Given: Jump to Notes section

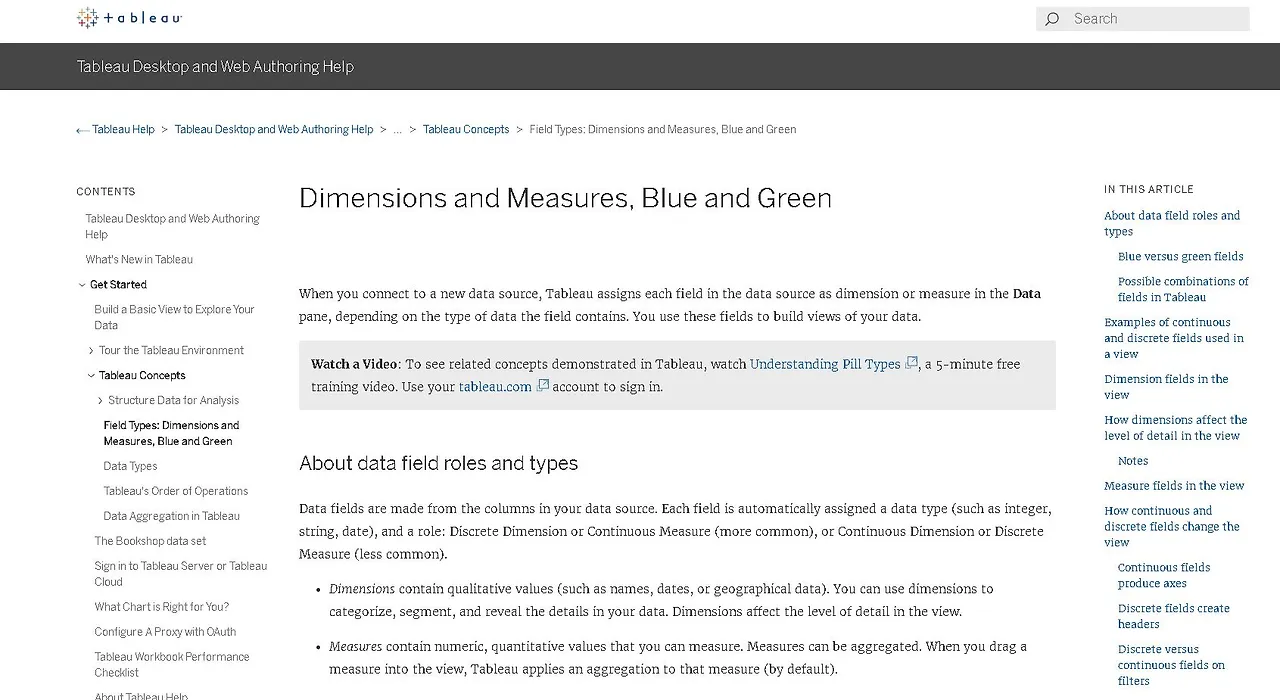Looking at the screenshot, I should click(1133, 462).
